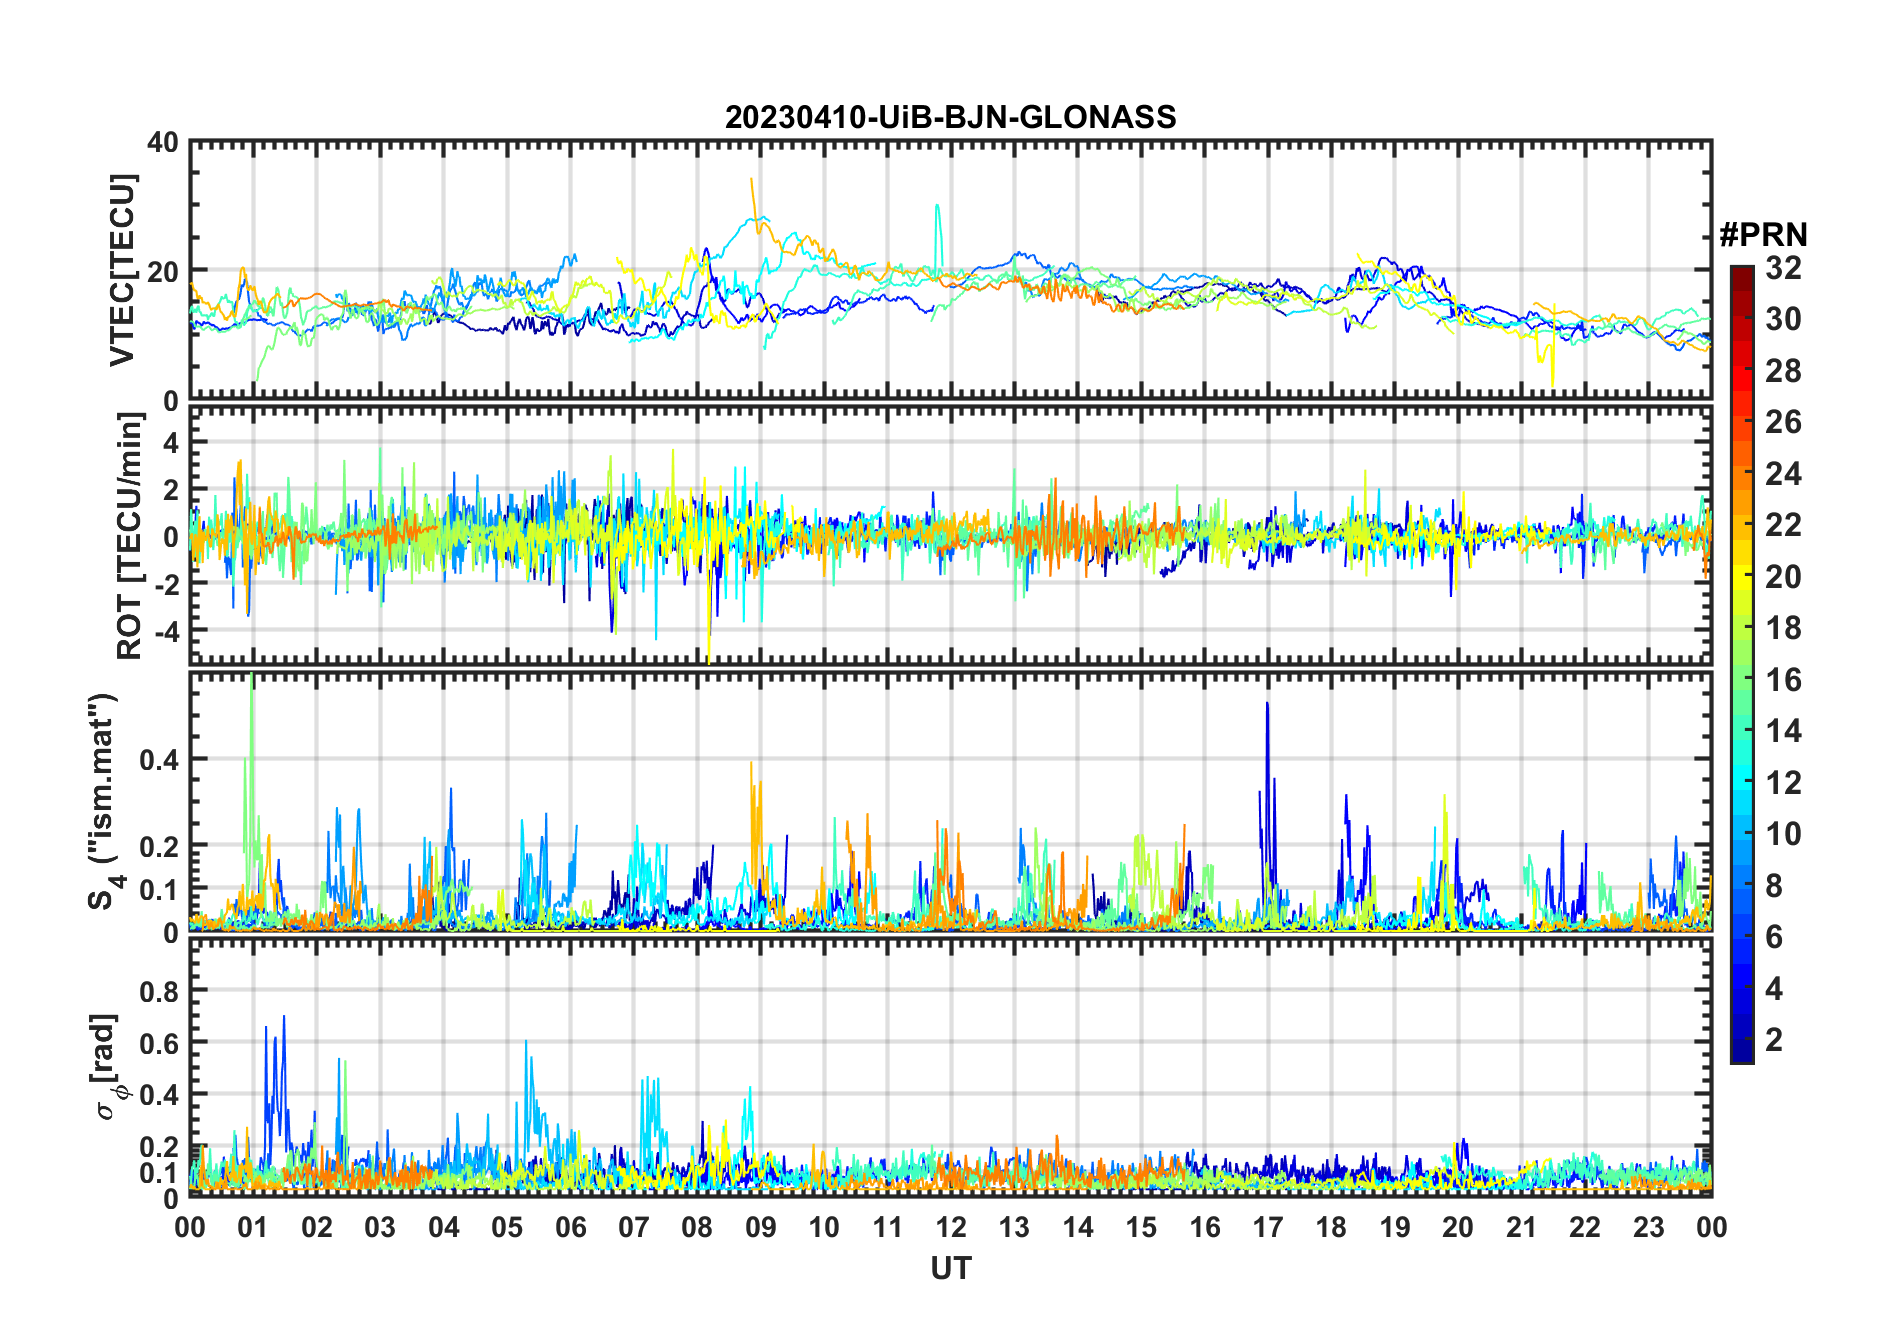Select UT axis tick label 11
1902x1330 pixels.
pyautogui.click(x=887, y=1227)
